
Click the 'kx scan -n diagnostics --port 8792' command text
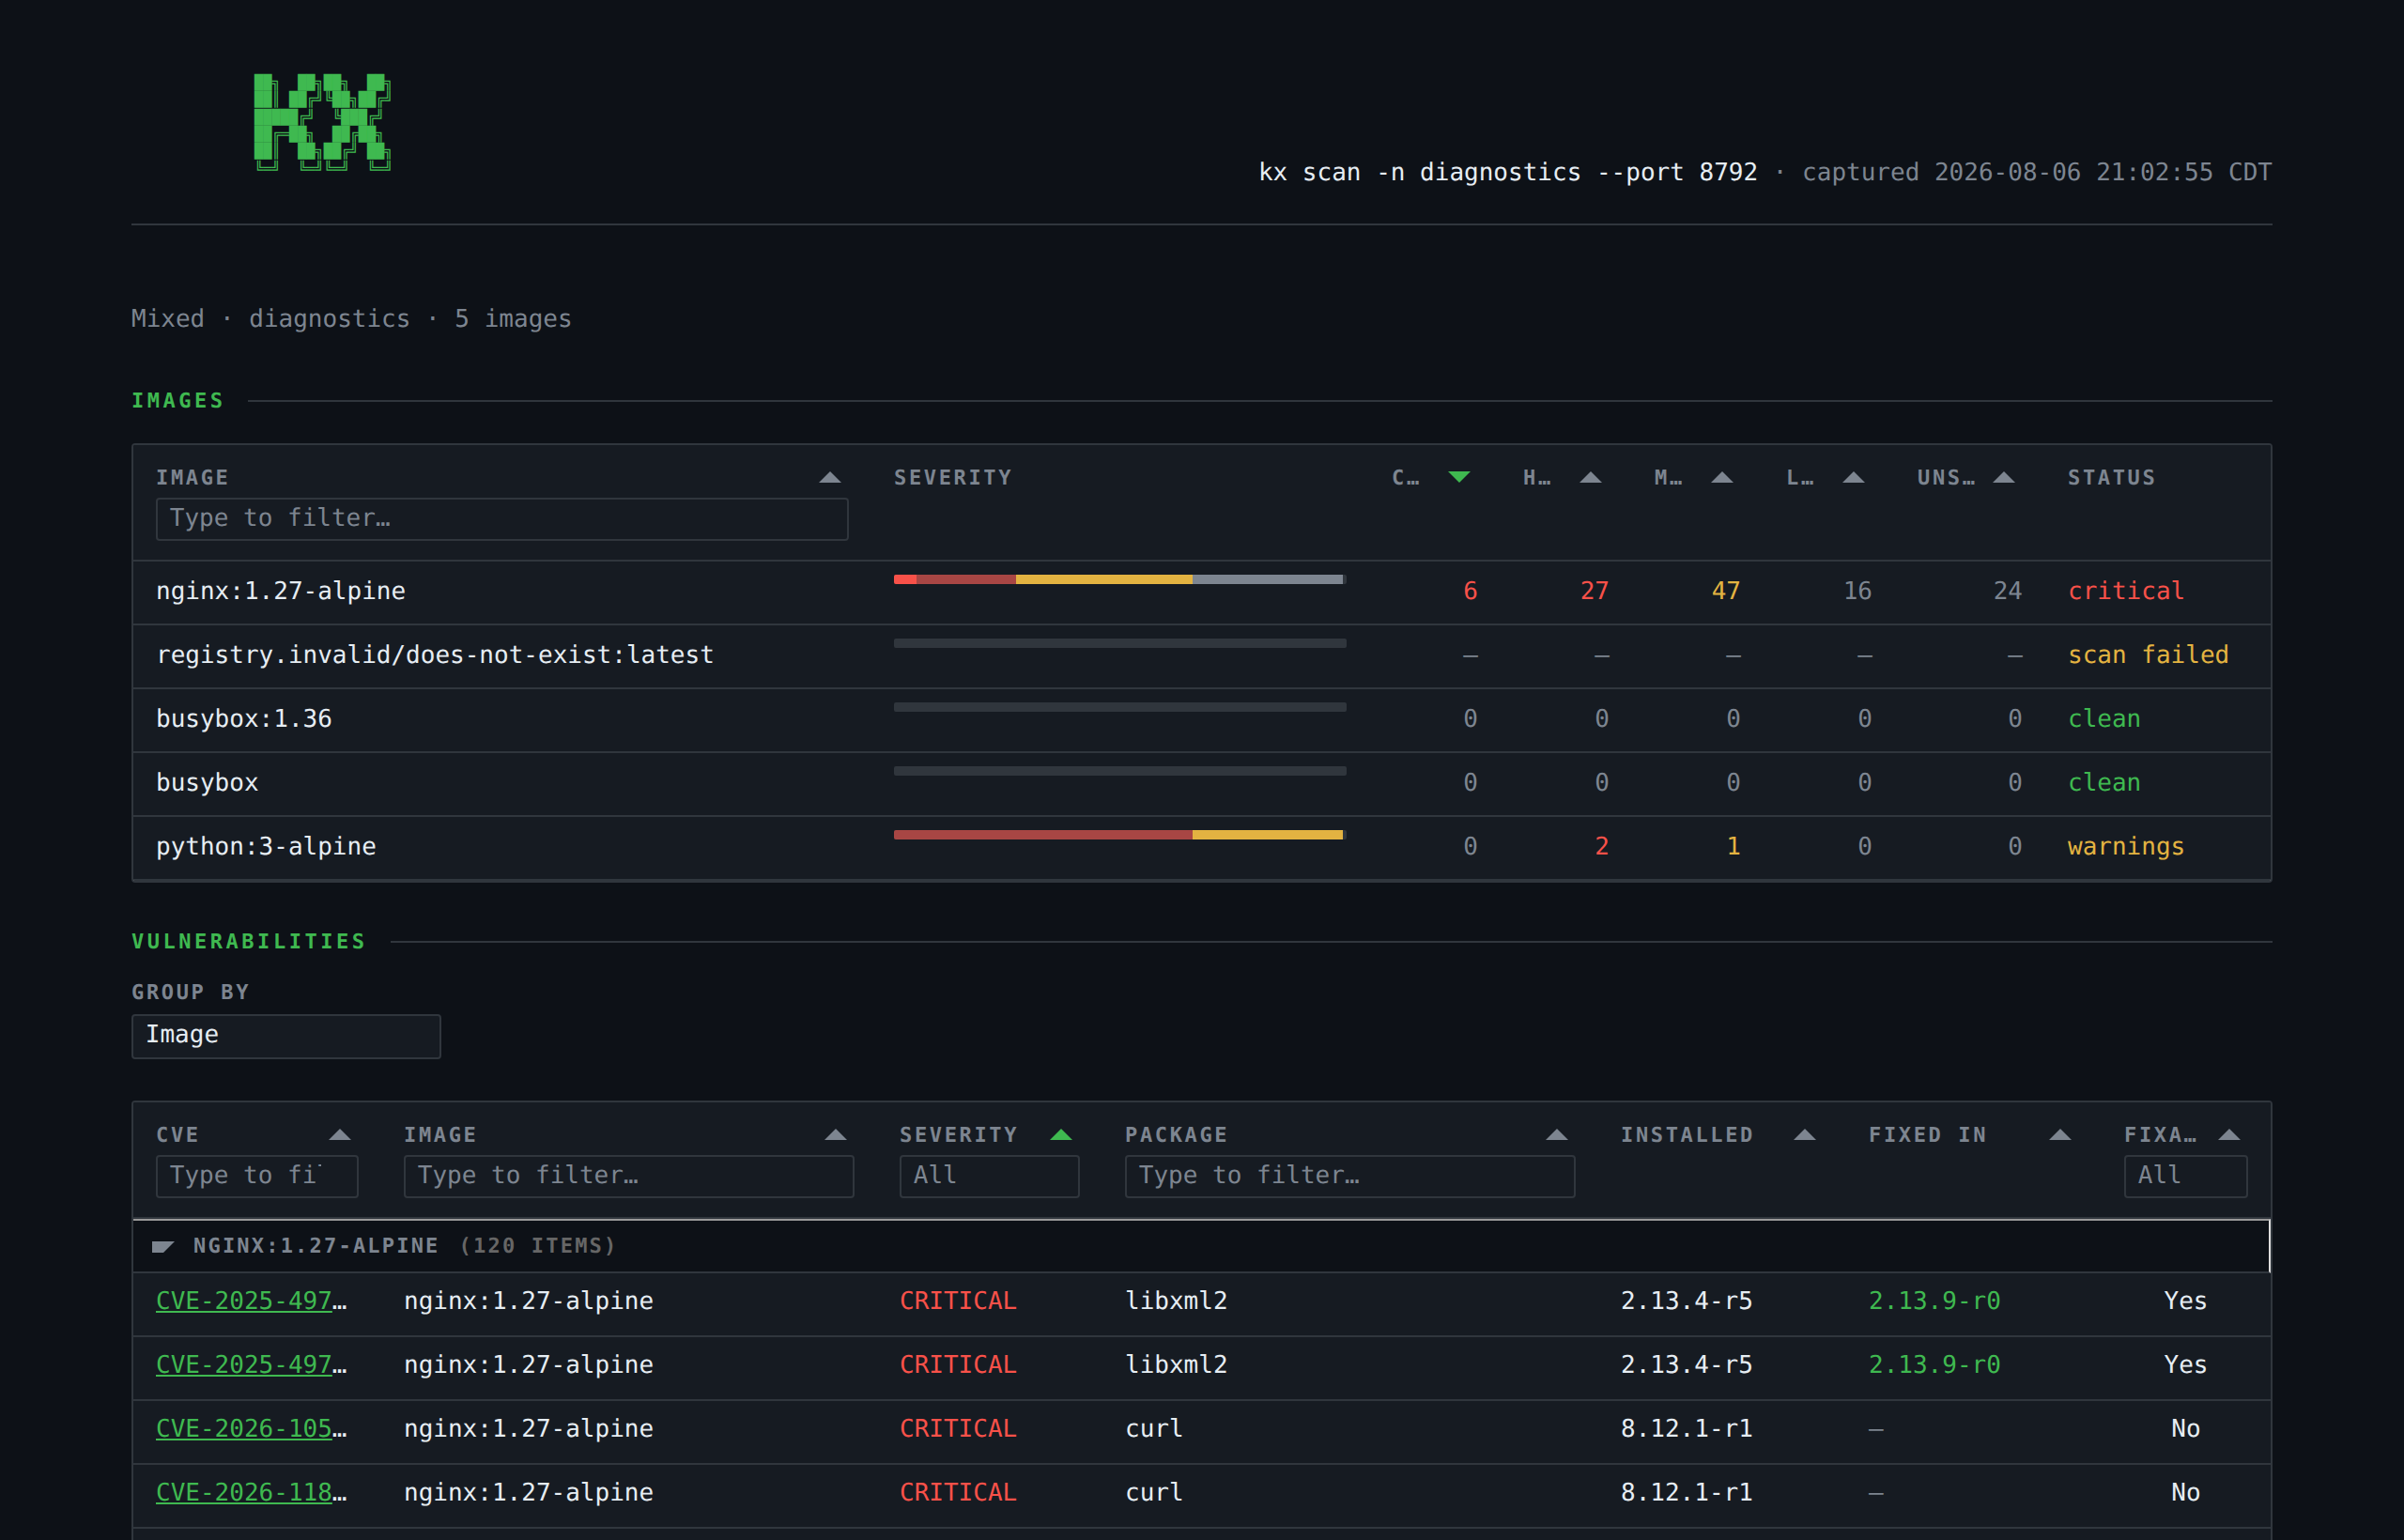1508,173
